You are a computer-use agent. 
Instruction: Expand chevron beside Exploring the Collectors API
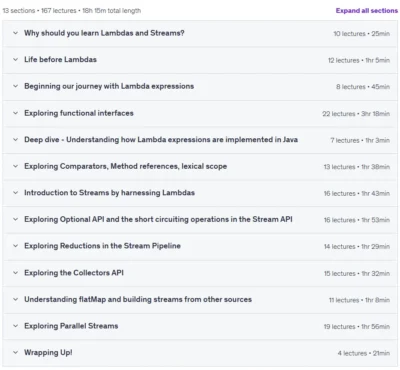coord(15,273)
